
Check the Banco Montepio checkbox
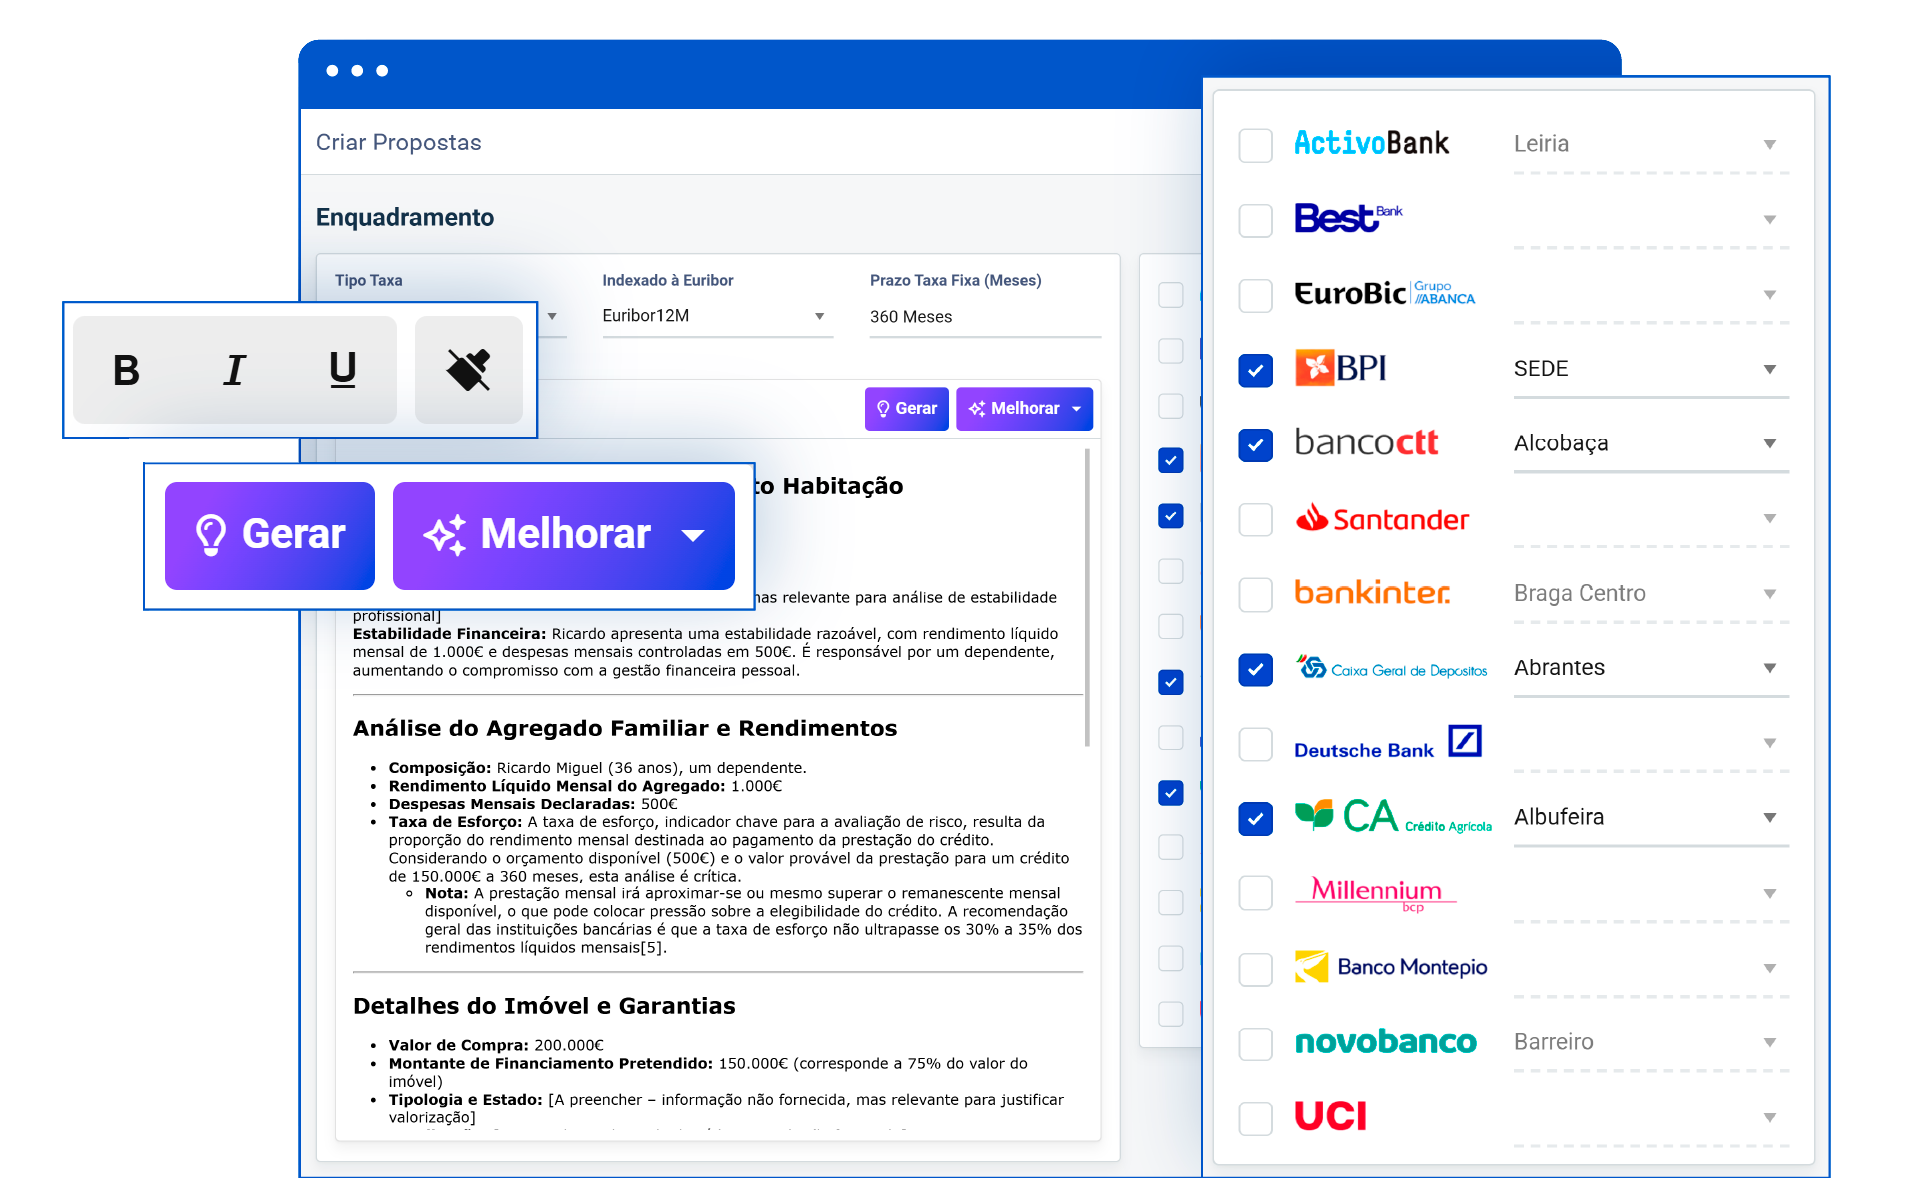click(1255, 968)
